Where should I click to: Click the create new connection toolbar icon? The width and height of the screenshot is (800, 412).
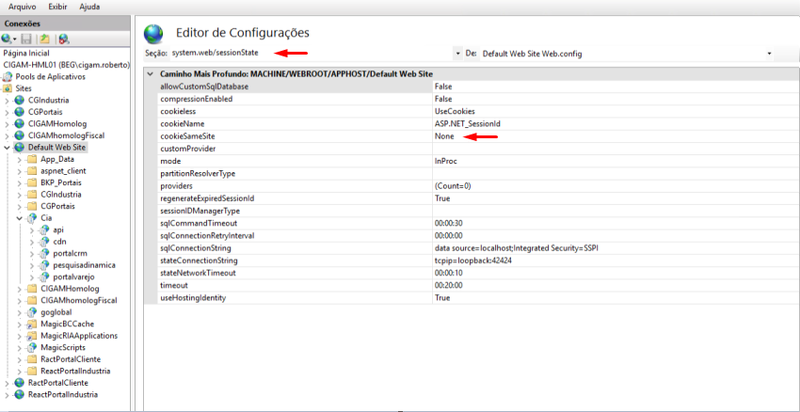8,39
